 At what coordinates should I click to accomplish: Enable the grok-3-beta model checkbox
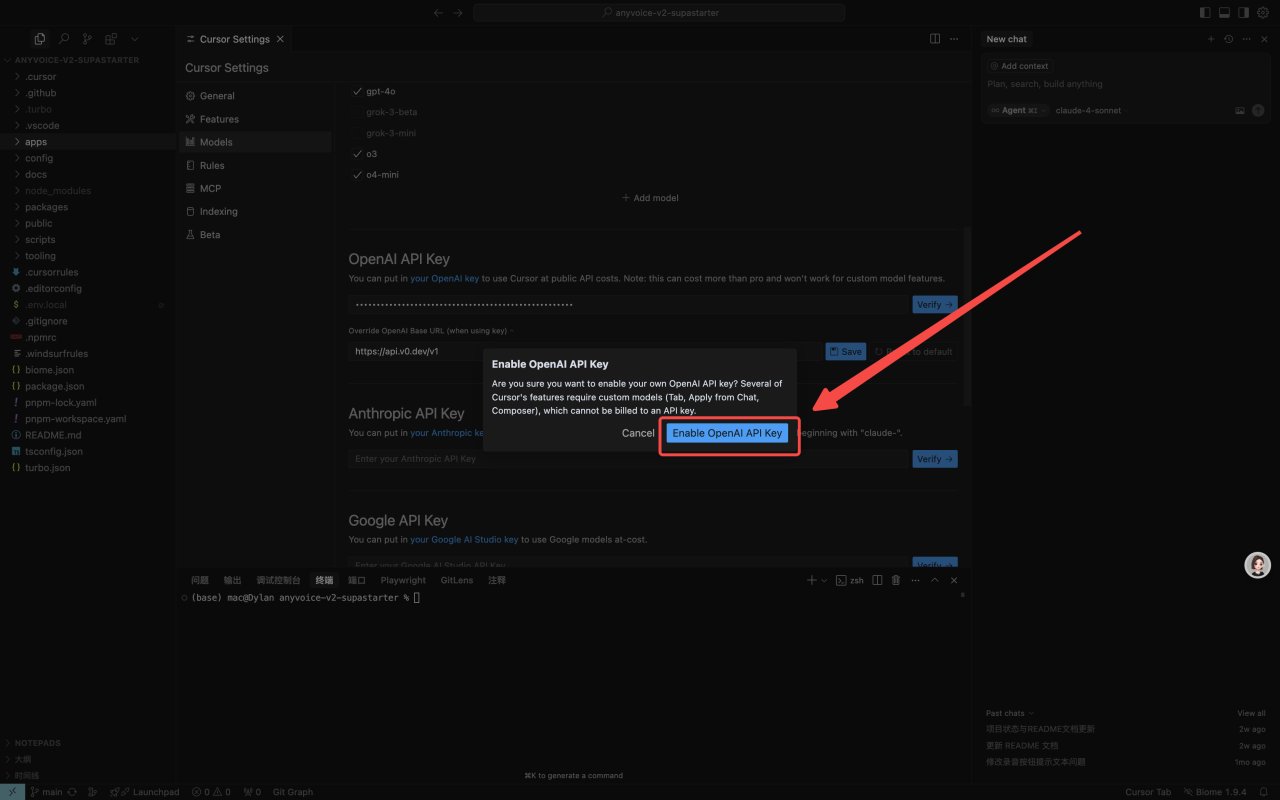pyautogui.click(x=358, y=112)
